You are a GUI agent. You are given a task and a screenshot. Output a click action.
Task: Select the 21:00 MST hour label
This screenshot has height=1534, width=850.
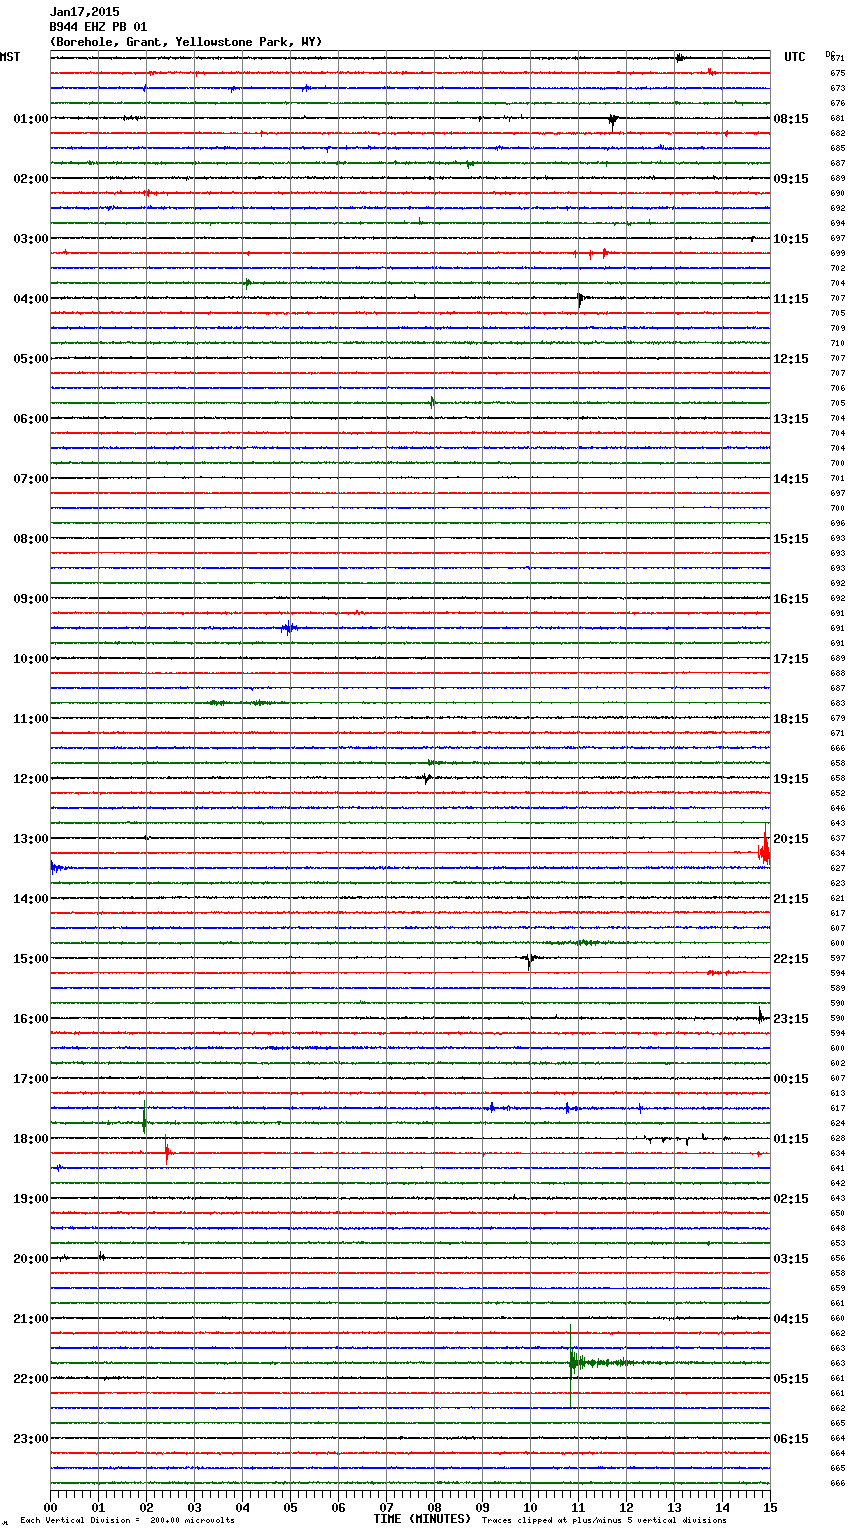(x=31, y=1318)
